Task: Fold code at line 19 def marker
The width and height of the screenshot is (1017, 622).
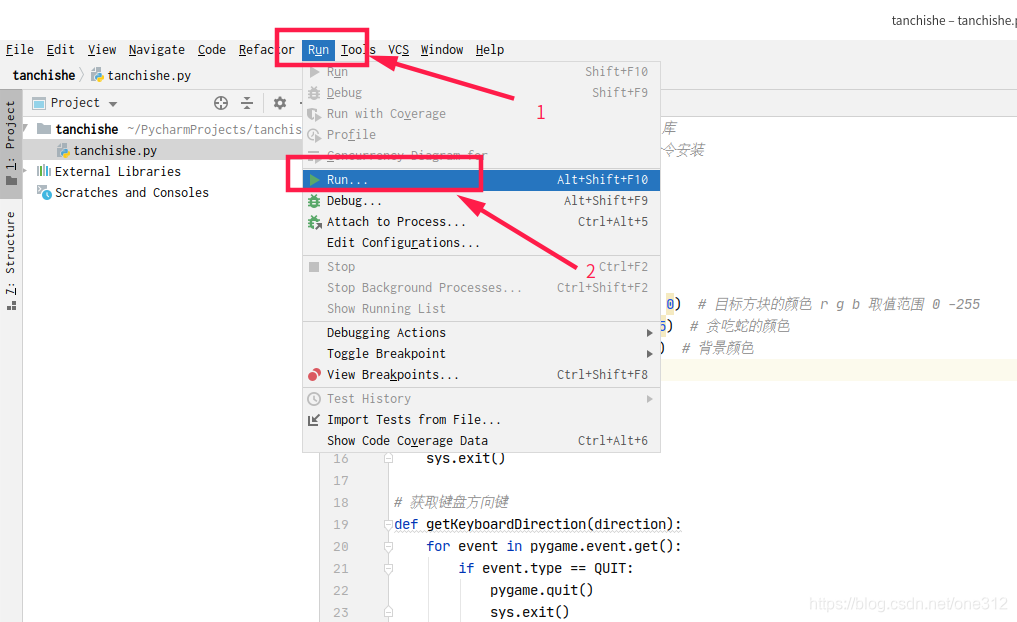Action: 388,525
